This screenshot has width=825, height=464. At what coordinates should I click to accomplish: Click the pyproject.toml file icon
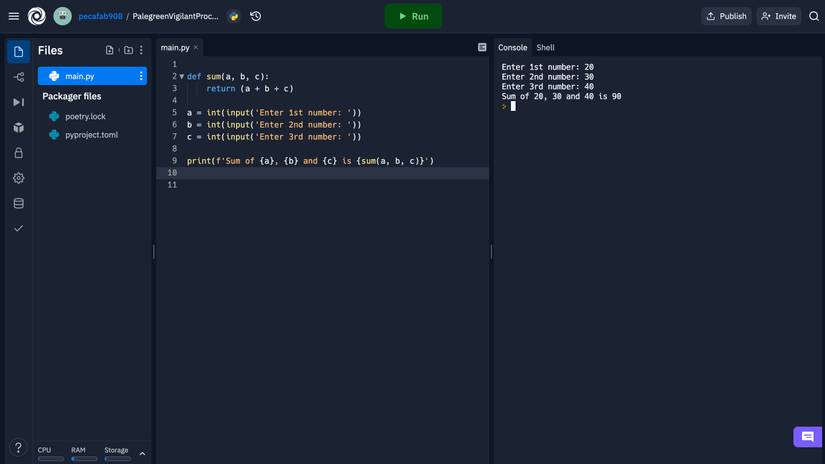click(x=54, y=135)
